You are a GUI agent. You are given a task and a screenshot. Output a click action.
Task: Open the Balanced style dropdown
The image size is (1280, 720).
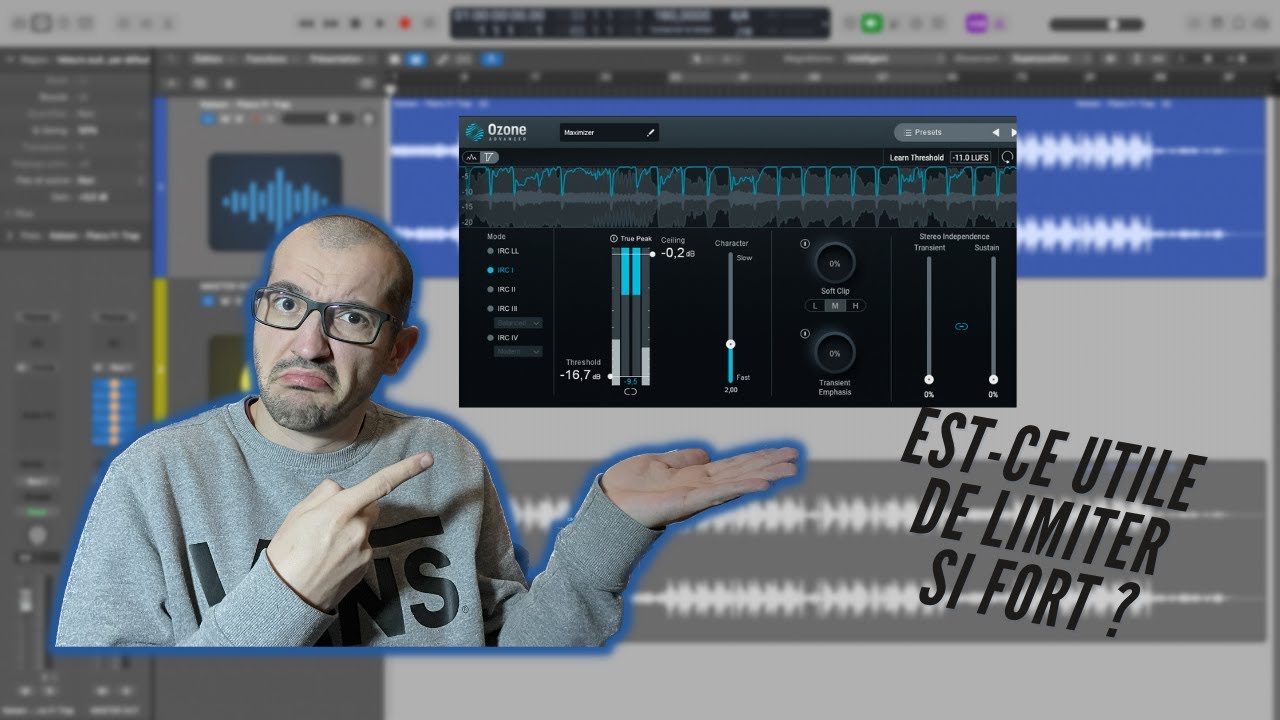pyautogui.click(x=519, y=323)
